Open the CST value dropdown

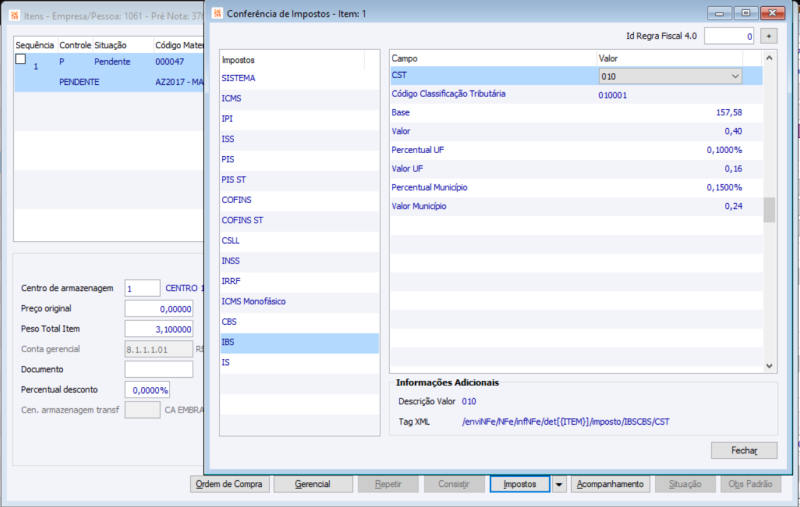tap(735, 77)
